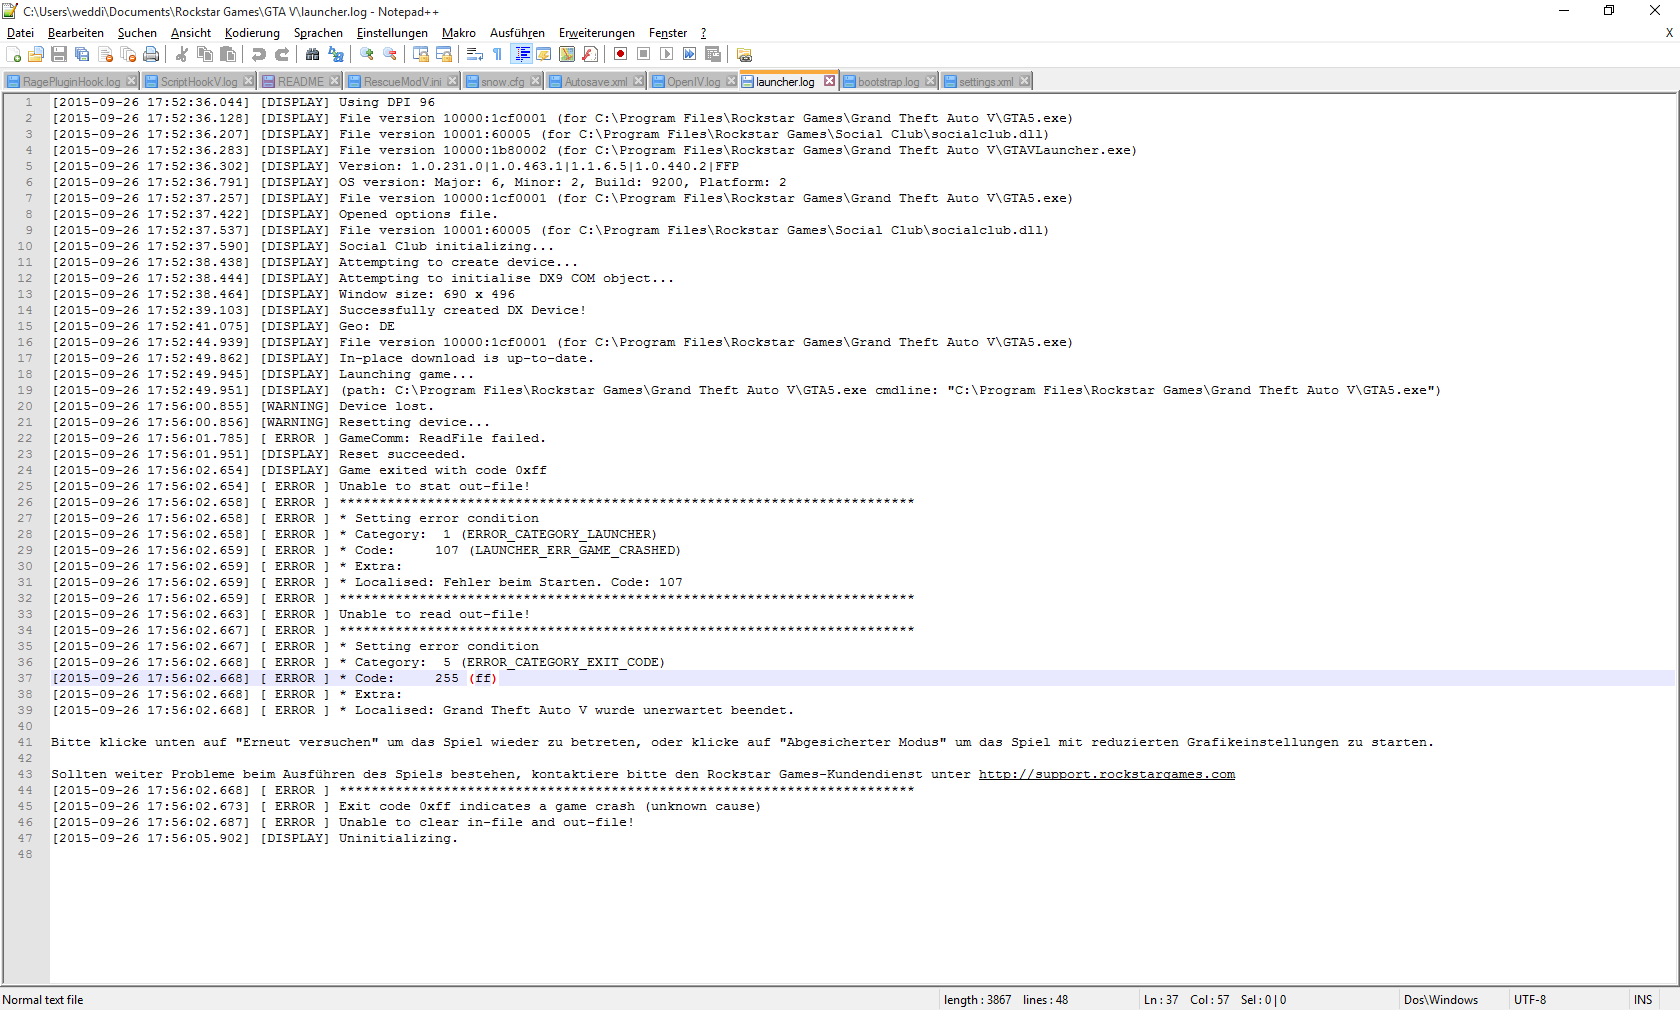
Task: Switch to the settings.xml tab
Action: [986, 81]
